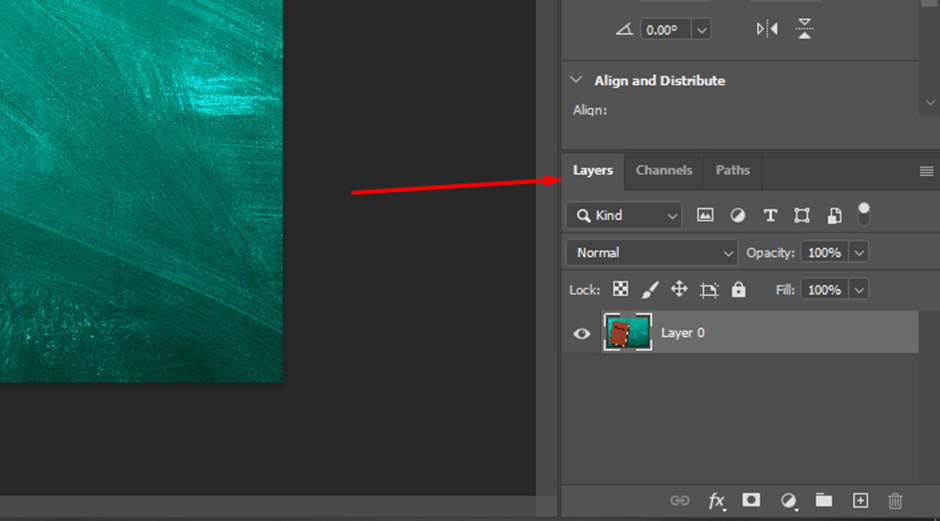Edit the Fill 100% field
Image resolution: width=940 pixels, height=521 pixels.
coord(824,290)
